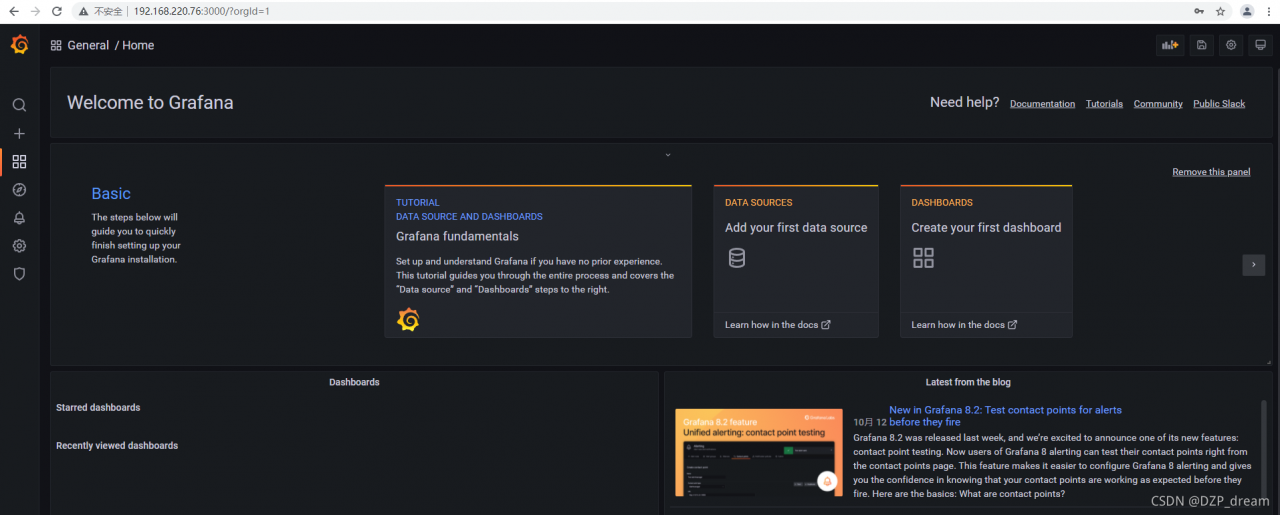Open Learn how in the docs under Dashboards
The height and width of the screenshot is (515, 1280).
click(964, 325)
